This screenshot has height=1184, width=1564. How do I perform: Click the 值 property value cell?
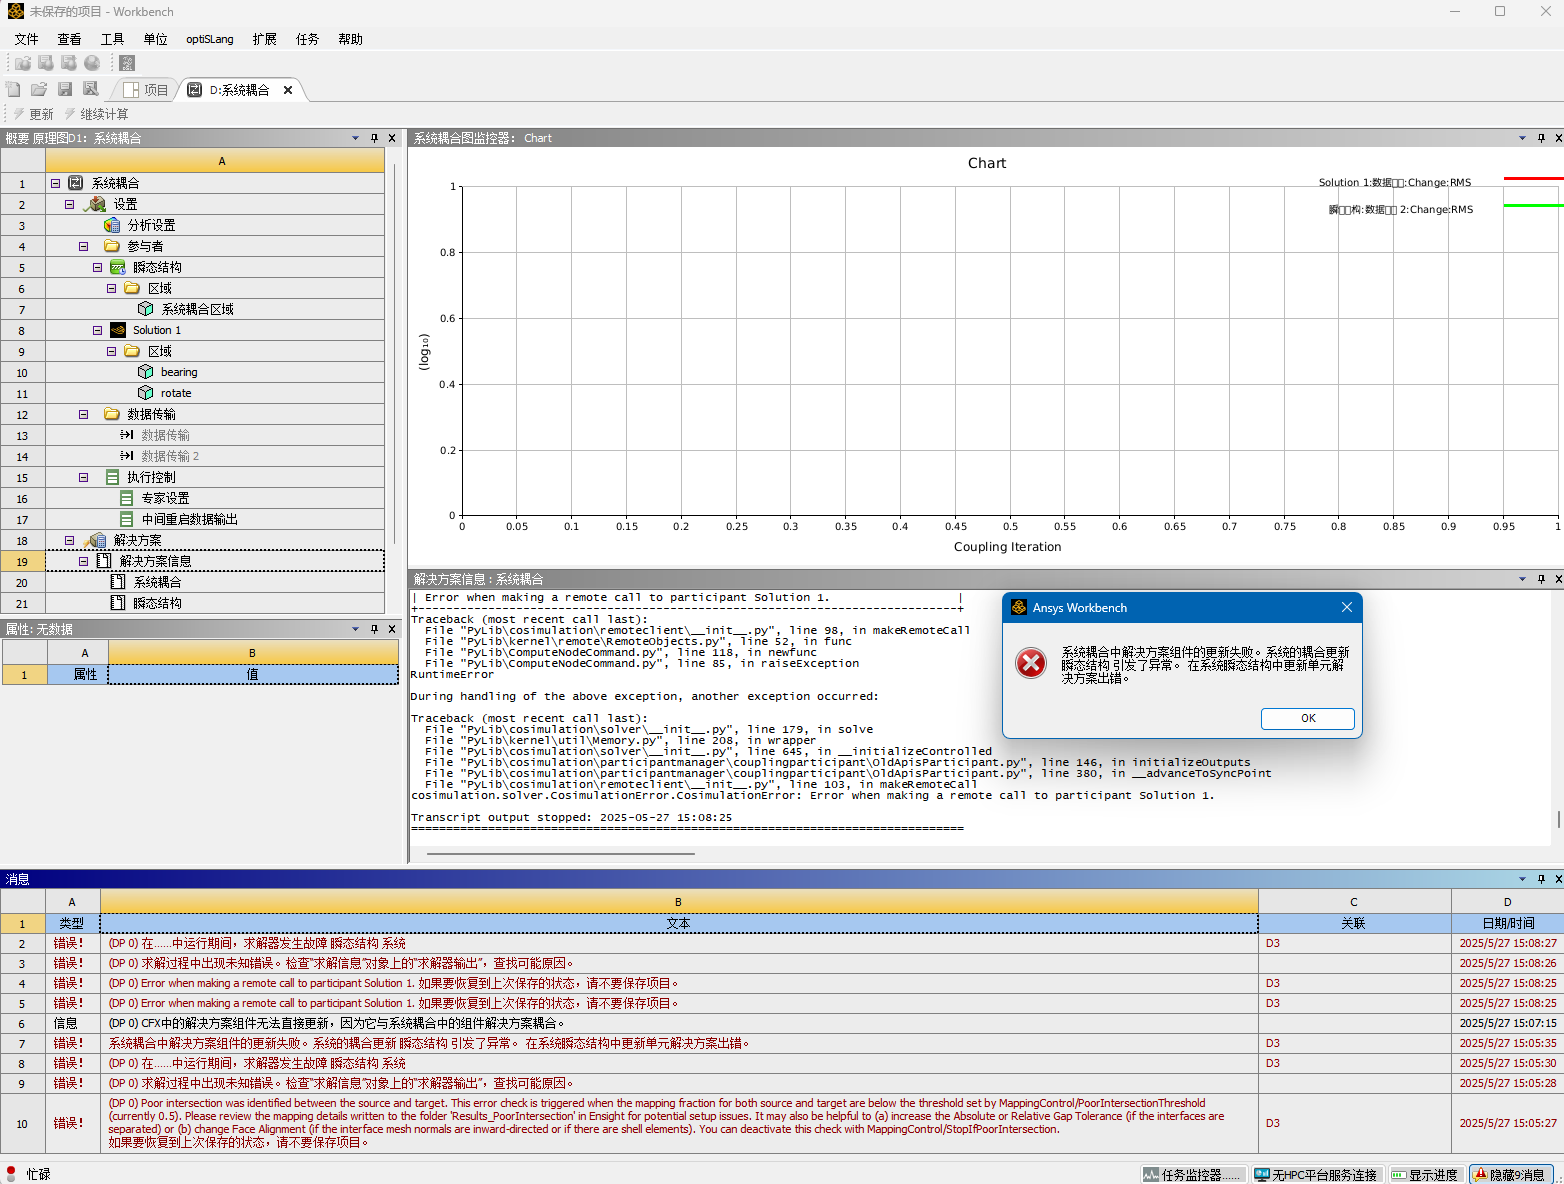pyautogui.click(x=253, y=674)
